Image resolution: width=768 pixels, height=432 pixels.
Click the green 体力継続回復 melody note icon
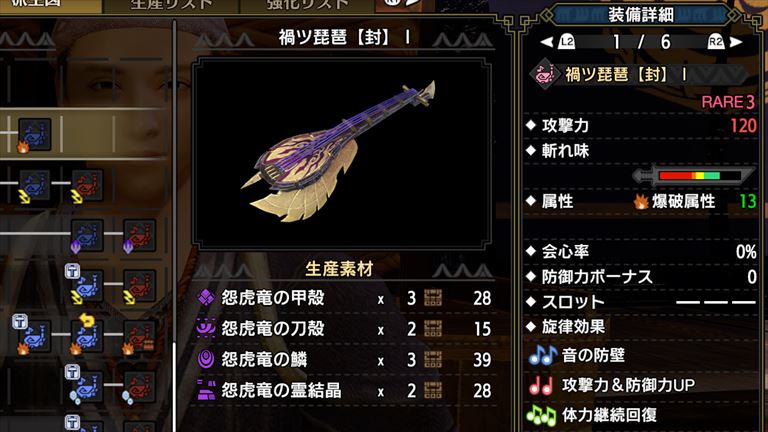click(x=541, y=415)
